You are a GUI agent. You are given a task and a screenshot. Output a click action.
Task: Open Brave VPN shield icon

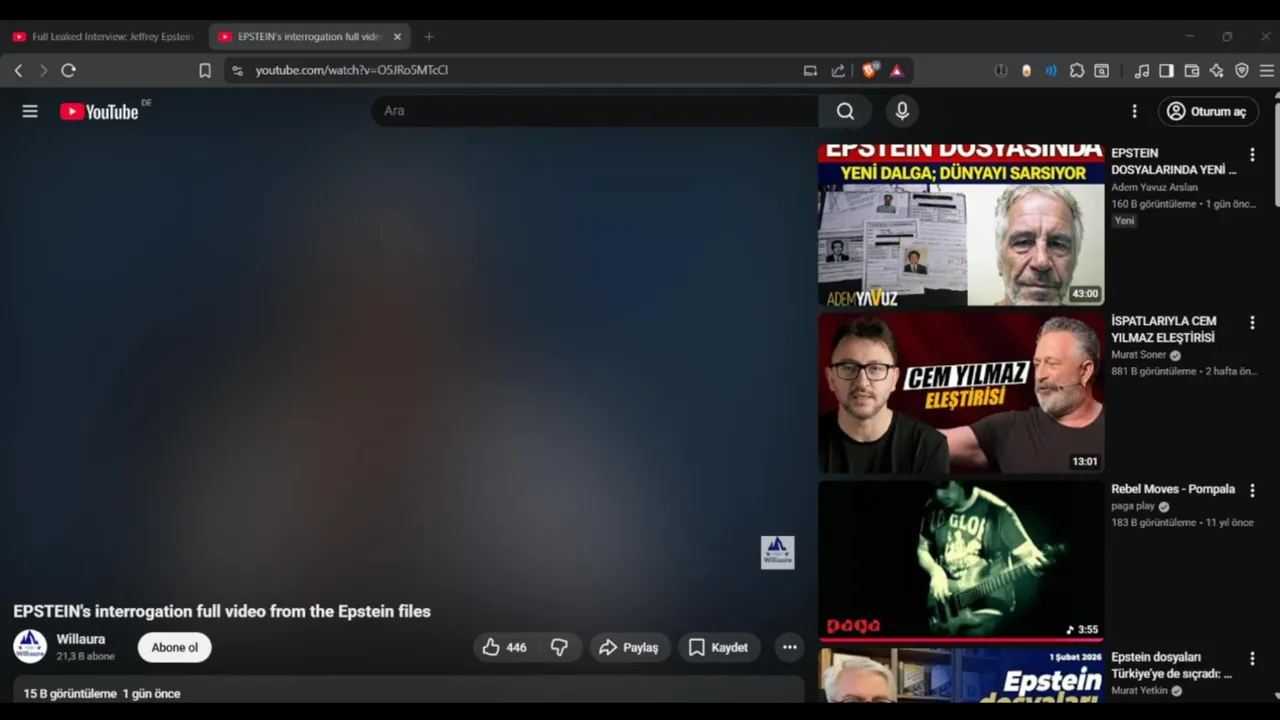(x=1242, y=70)
